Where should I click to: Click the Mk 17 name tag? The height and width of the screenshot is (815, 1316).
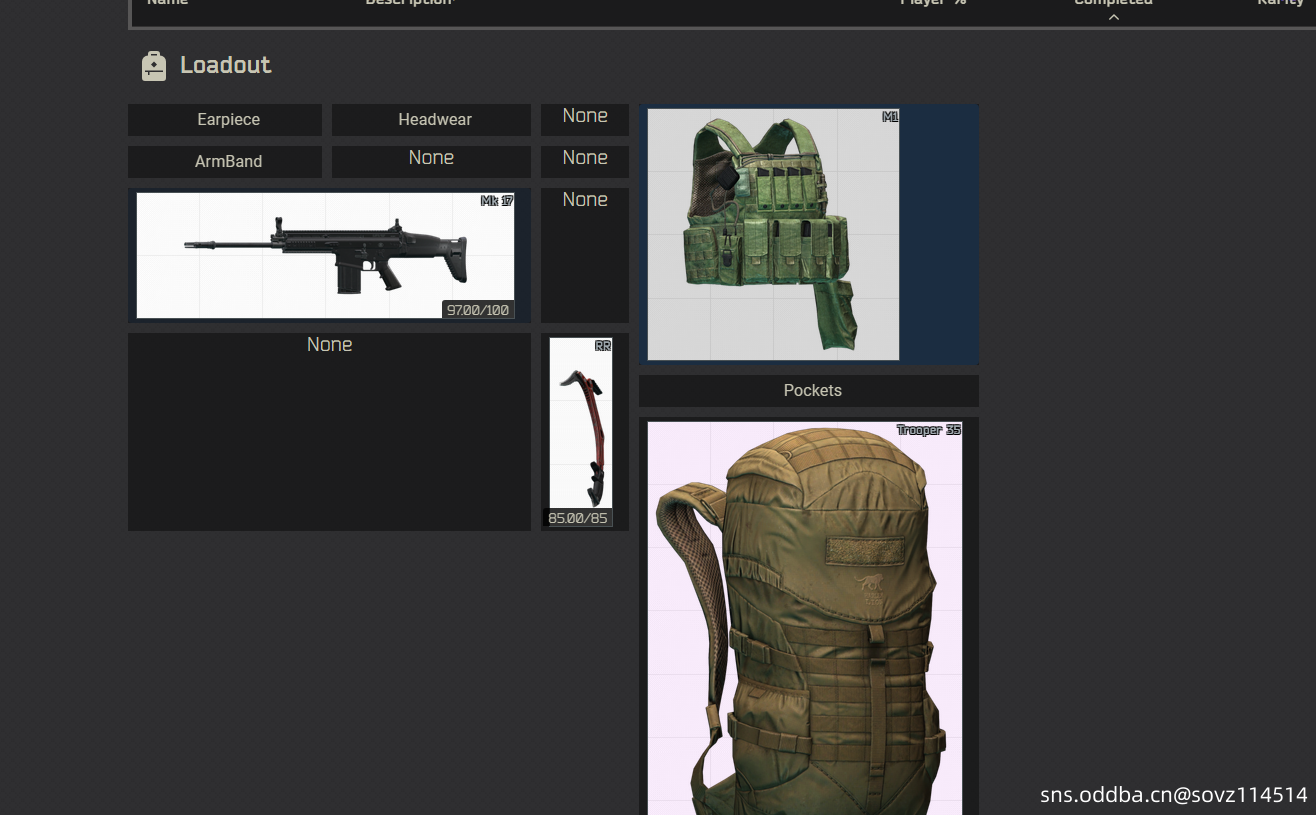497,201
